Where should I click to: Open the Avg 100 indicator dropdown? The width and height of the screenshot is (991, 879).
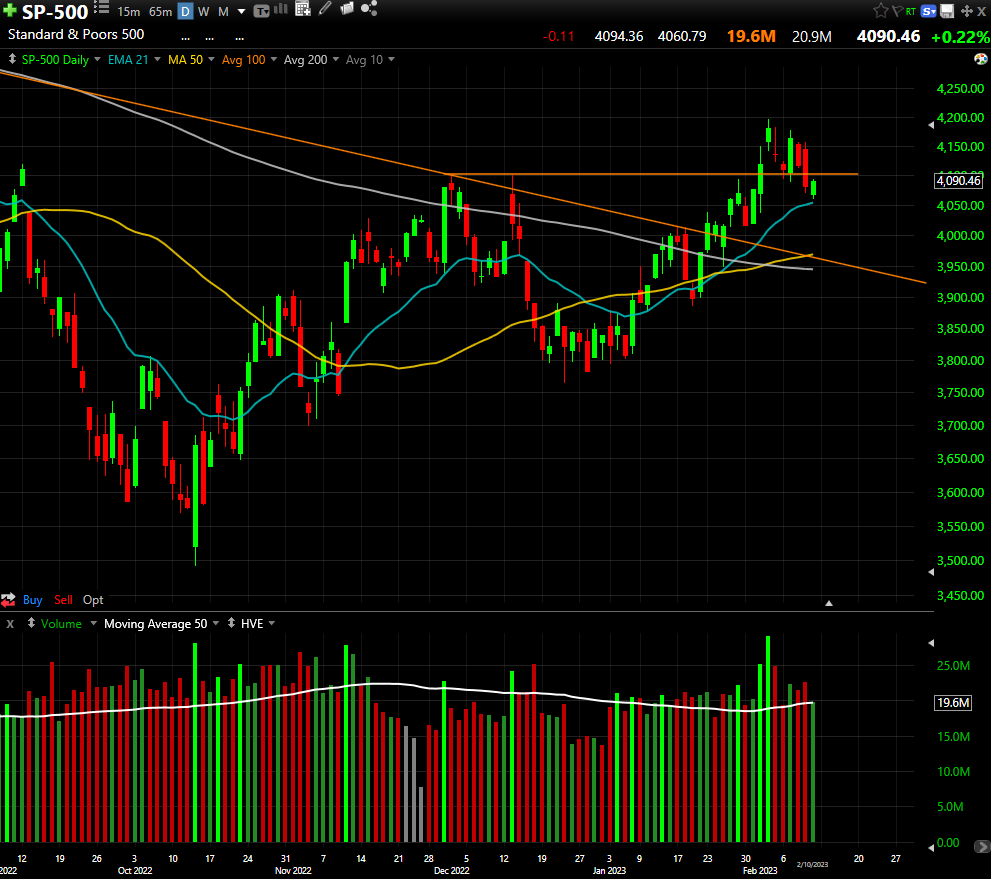pyautogui.click(x=274, y=59)
